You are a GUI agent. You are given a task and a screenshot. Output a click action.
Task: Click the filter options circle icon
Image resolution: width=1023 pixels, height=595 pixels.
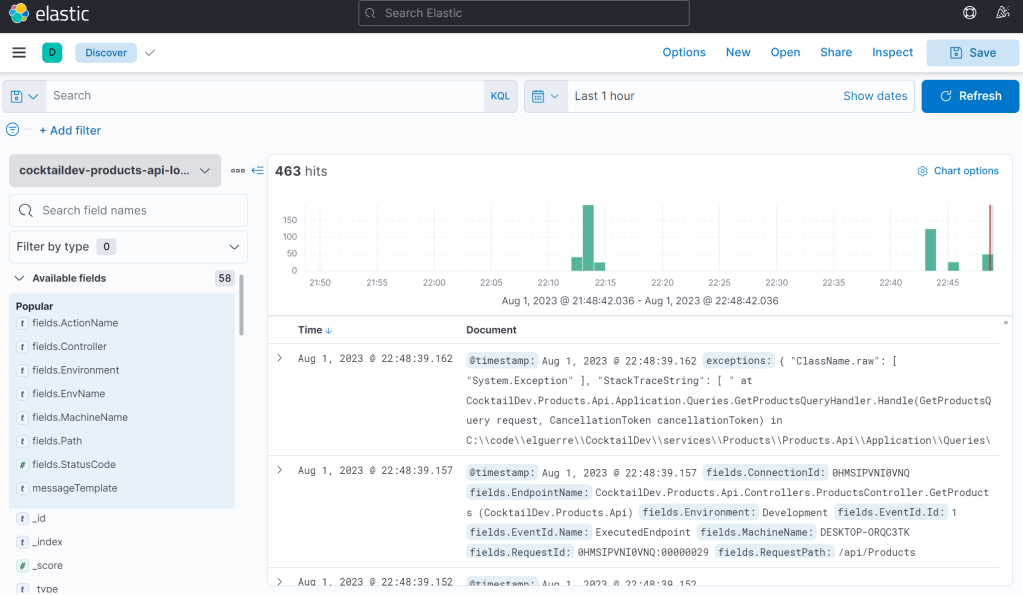(13, 130)
